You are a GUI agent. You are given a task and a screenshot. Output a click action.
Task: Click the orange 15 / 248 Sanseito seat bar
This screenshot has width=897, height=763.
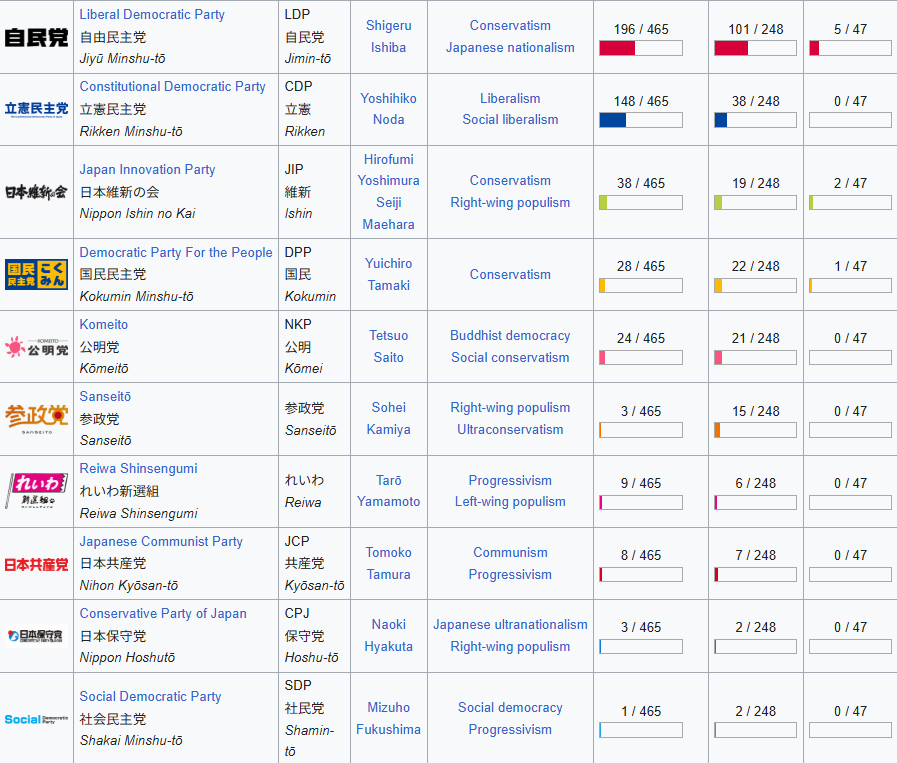[x=755, y=430]
